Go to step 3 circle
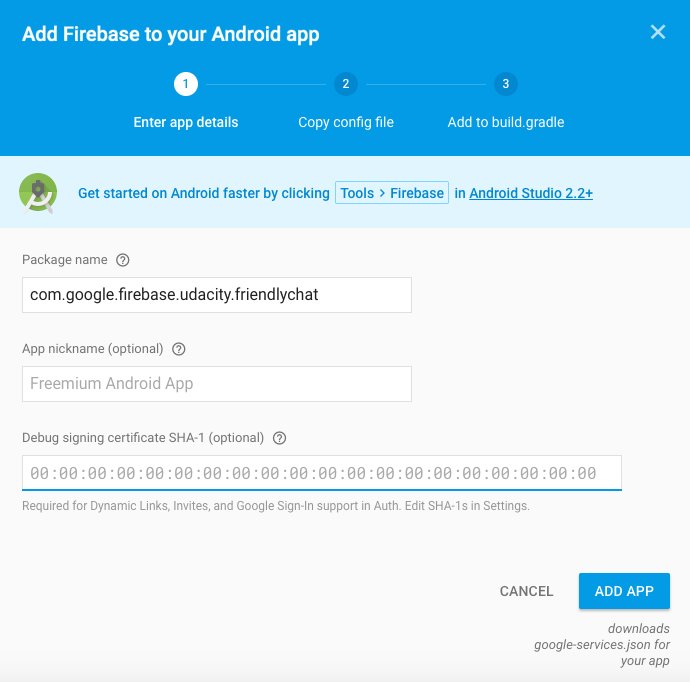 tap(505, 84)
